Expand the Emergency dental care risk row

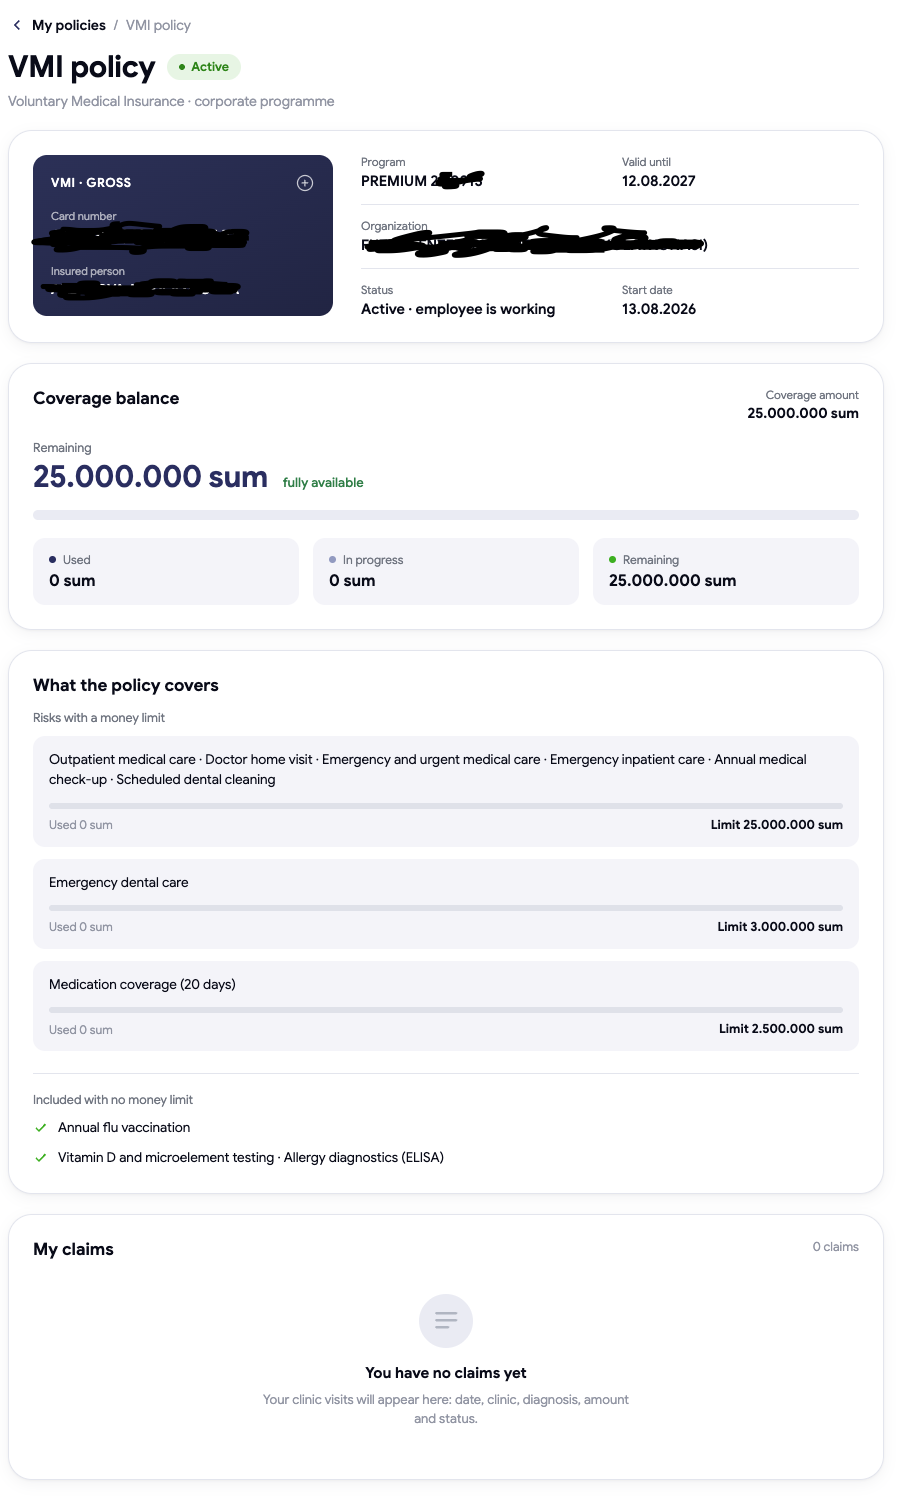[x=446, y=904]
